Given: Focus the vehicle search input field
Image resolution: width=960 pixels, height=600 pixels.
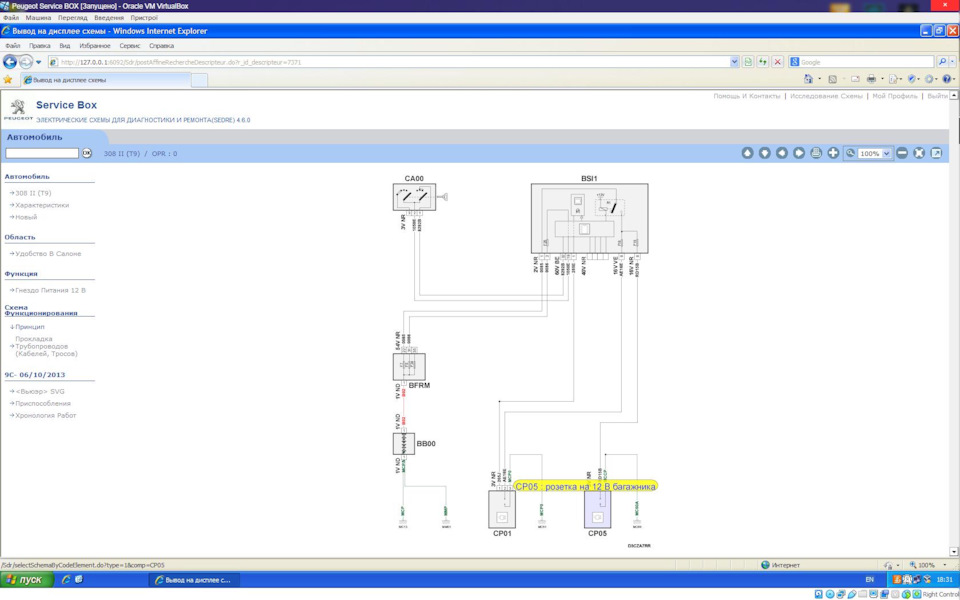Looking at the screenshot, I should pos(42,153).
